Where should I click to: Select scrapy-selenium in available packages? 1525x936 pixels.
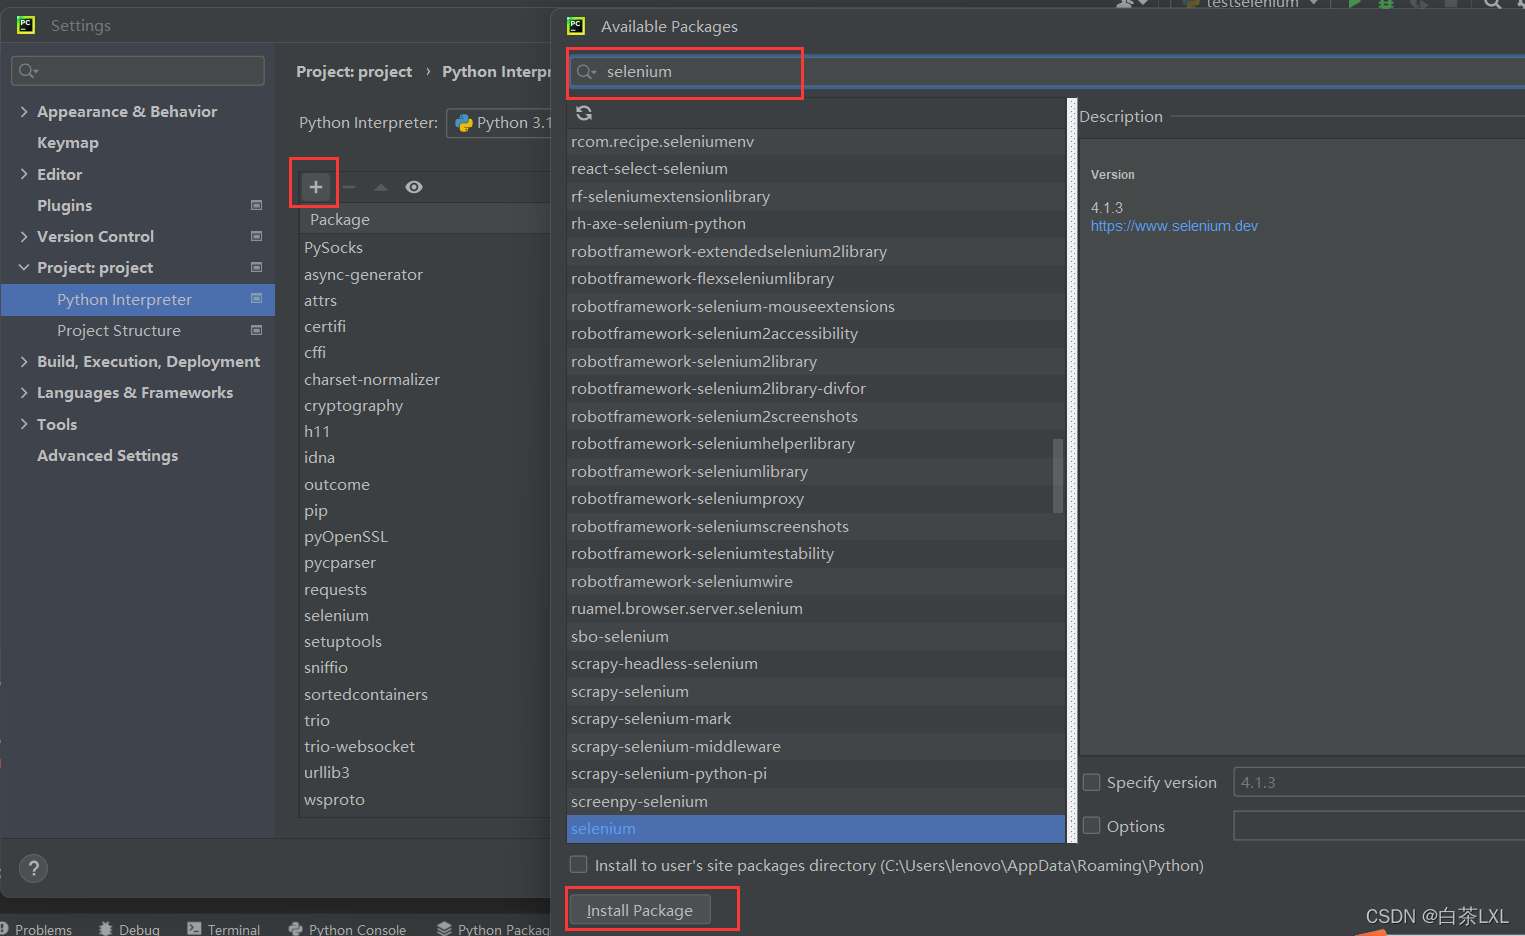[x=816, y=691]
